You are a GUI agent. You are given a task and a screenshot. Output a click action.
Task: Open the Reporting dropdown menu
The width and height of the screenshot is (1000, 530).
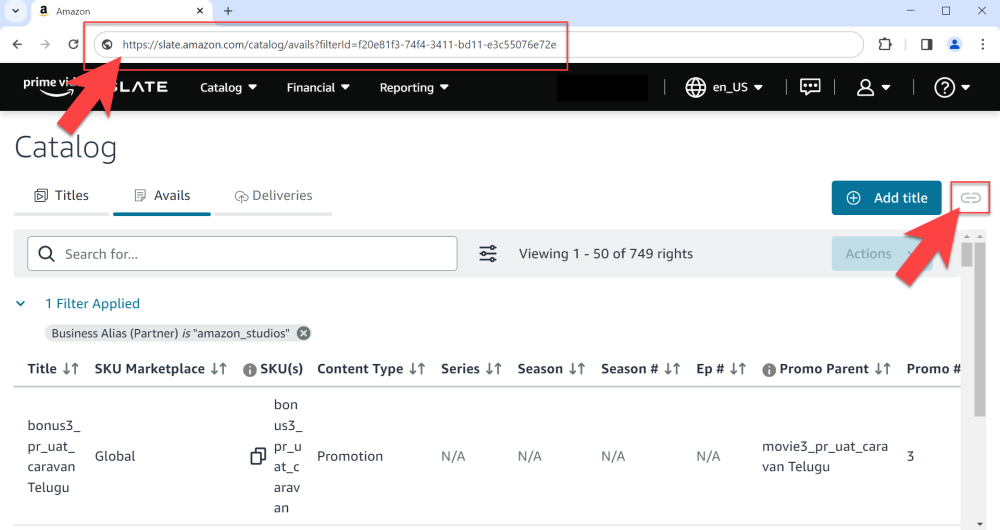click(x=414, y=87)
